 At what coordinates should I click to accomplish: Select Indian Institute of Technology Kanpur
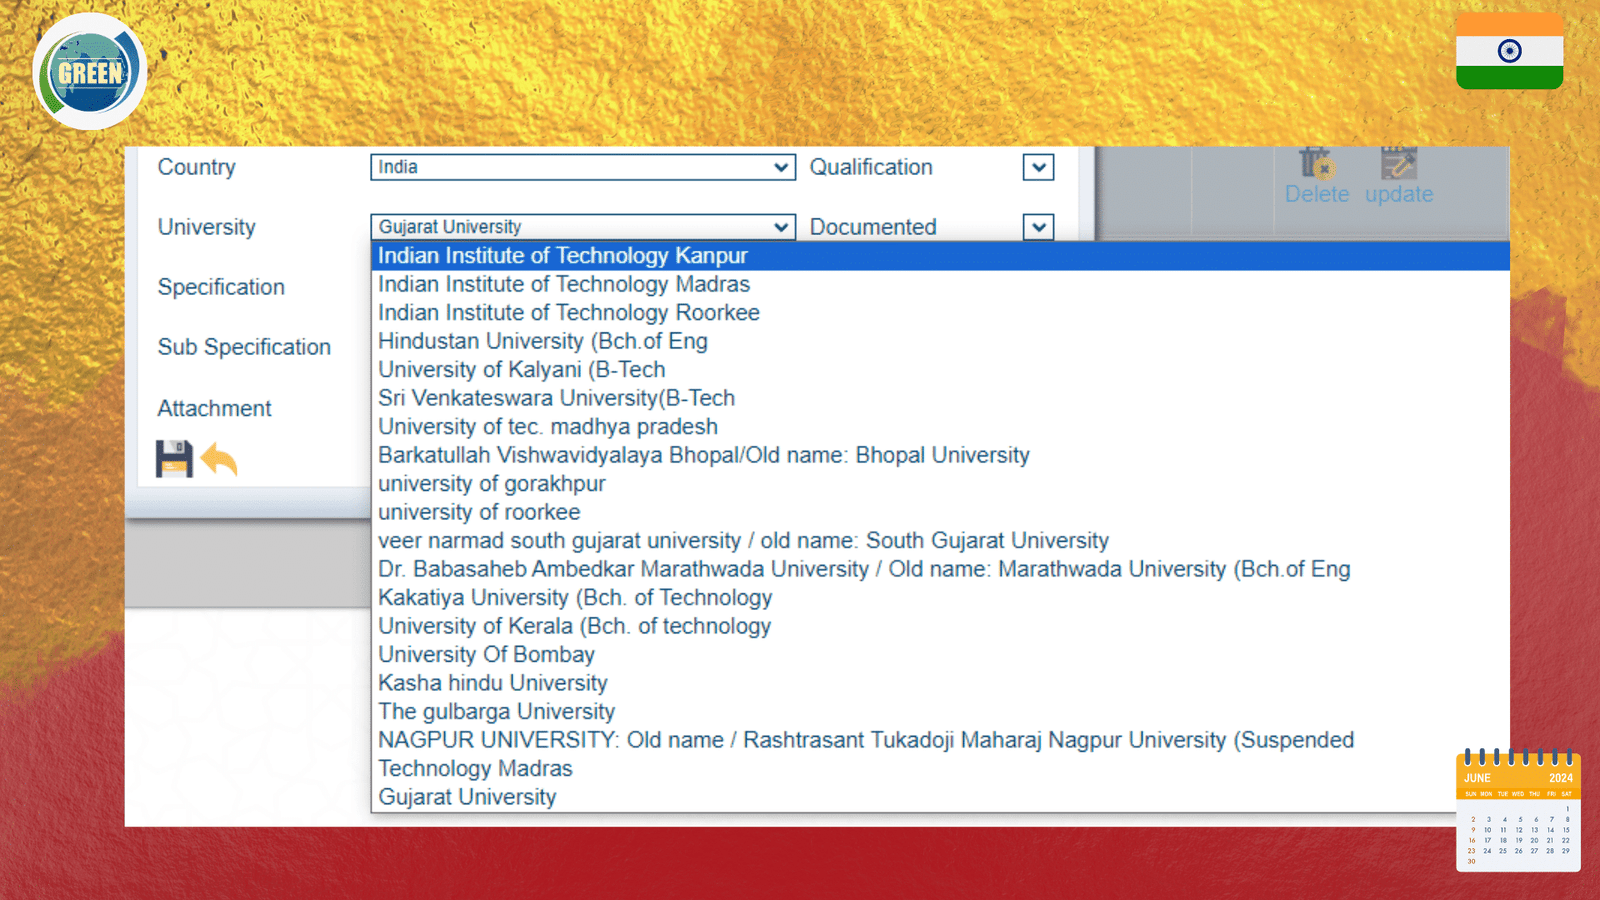click(563, 256)
